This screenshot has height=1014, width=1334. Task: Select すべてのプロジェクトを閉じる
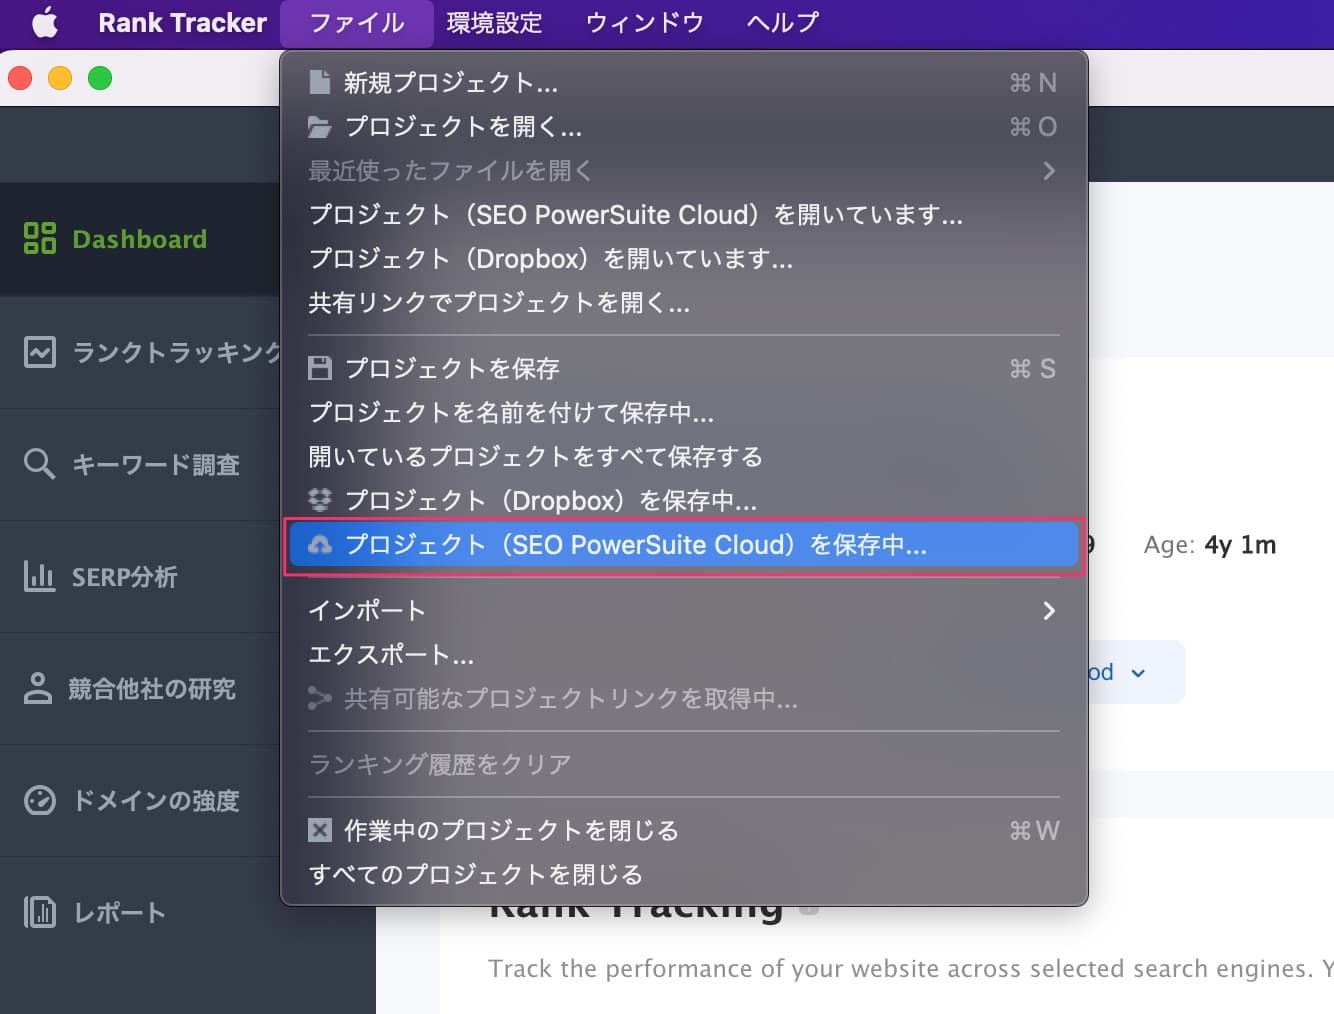[x=684, y=874]
